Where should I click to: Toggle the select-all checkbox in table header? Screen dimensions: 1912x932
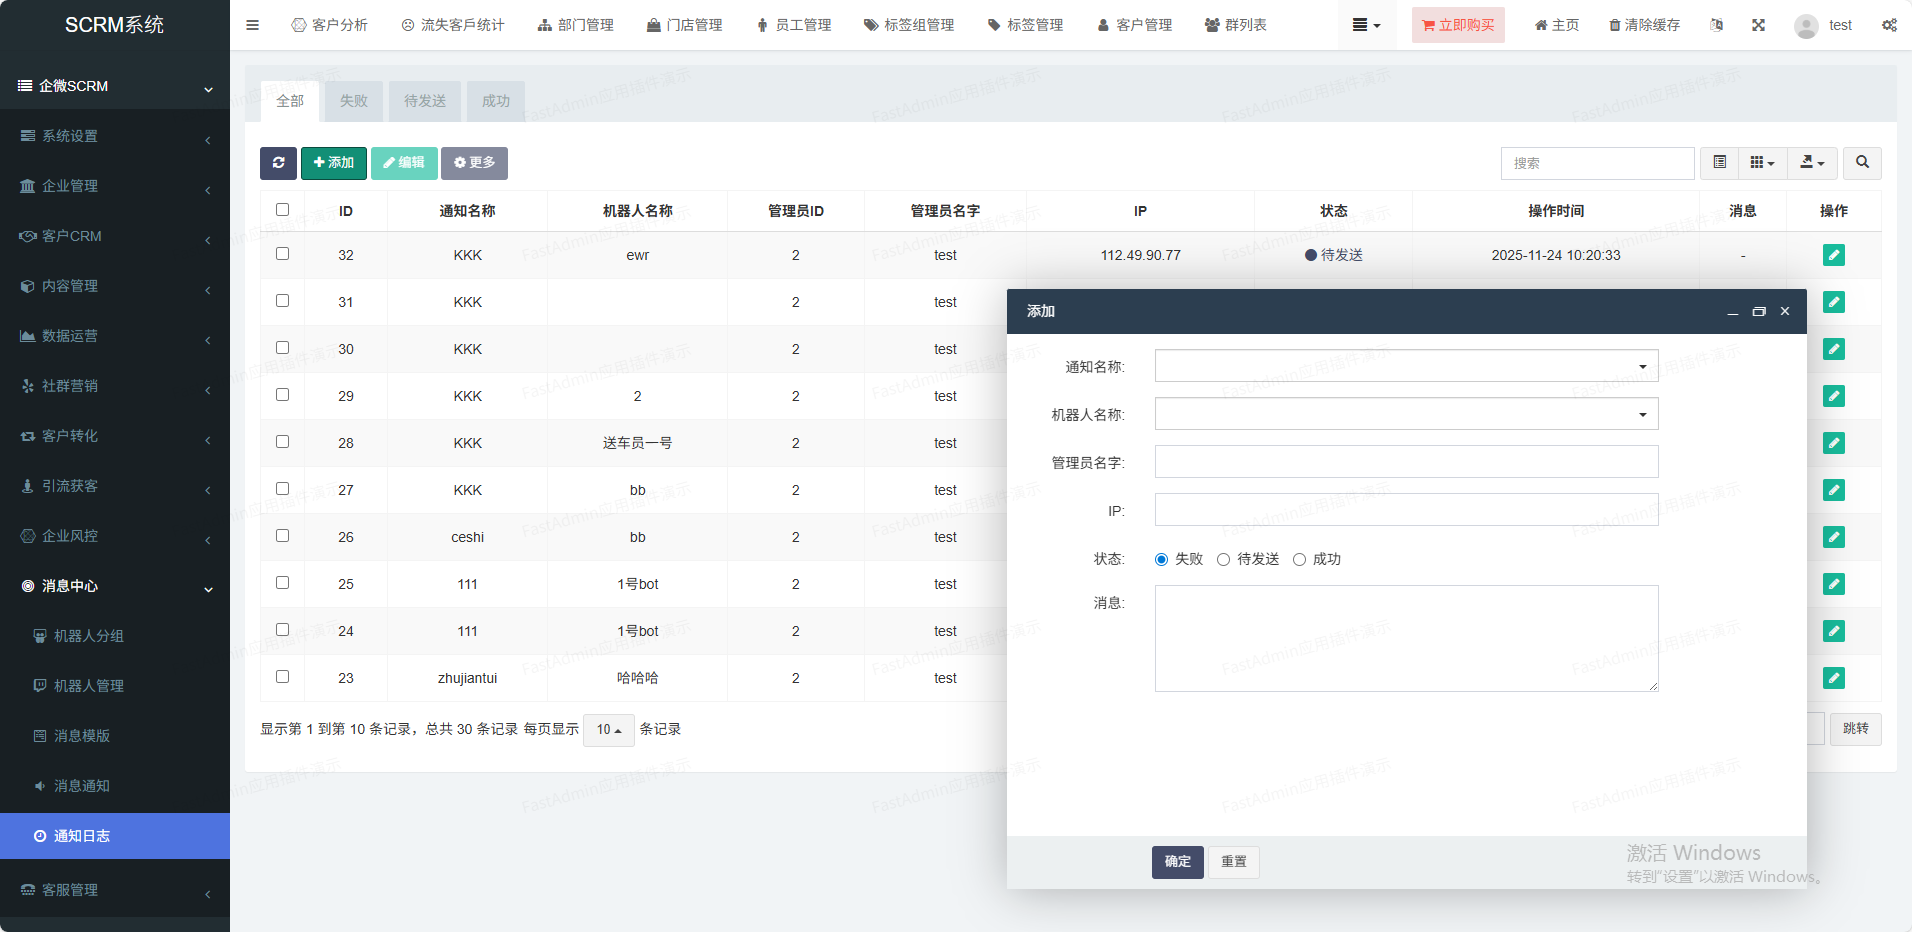pyautogui.click(x=282, y=210)
